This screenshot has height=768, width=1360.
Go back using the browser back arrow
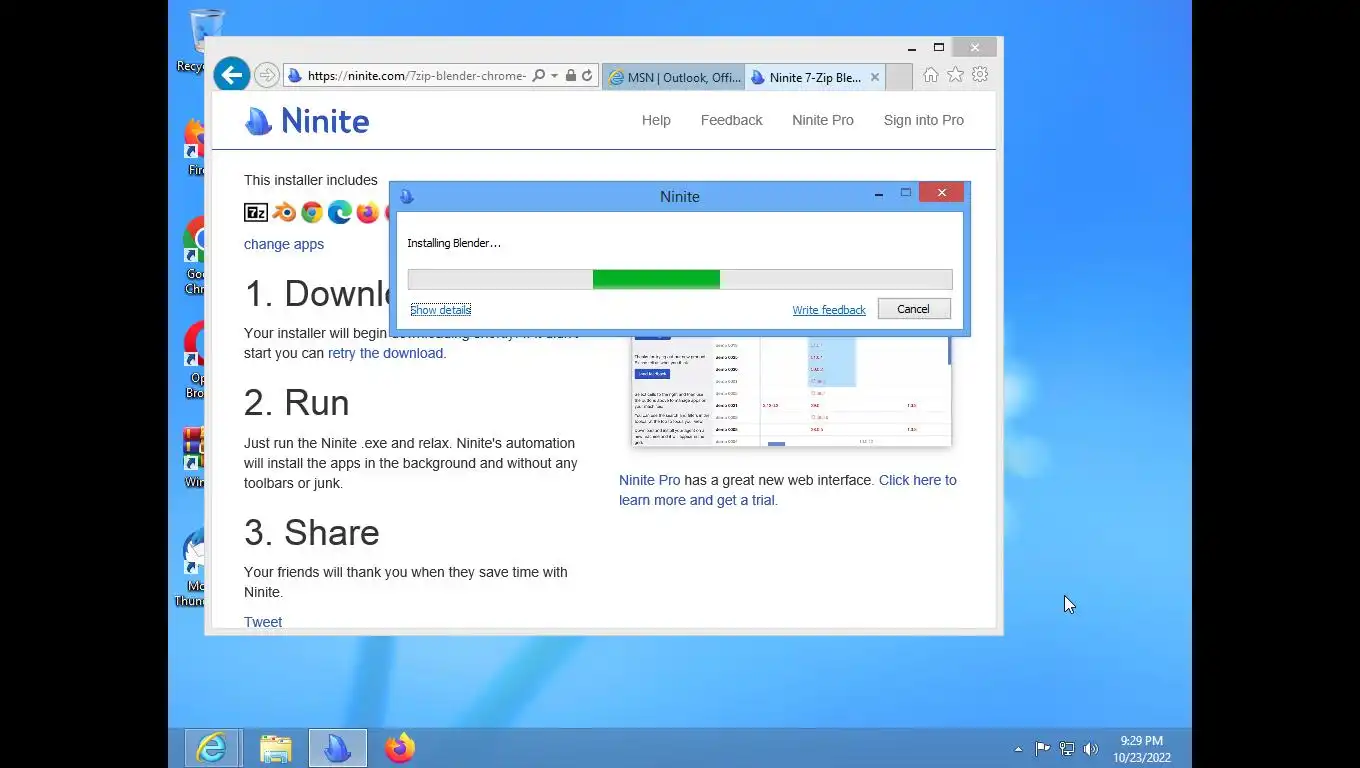(x=231, y=75)
